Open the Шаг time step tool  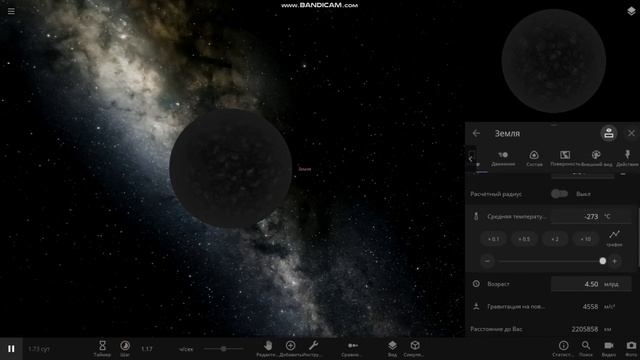125,349
